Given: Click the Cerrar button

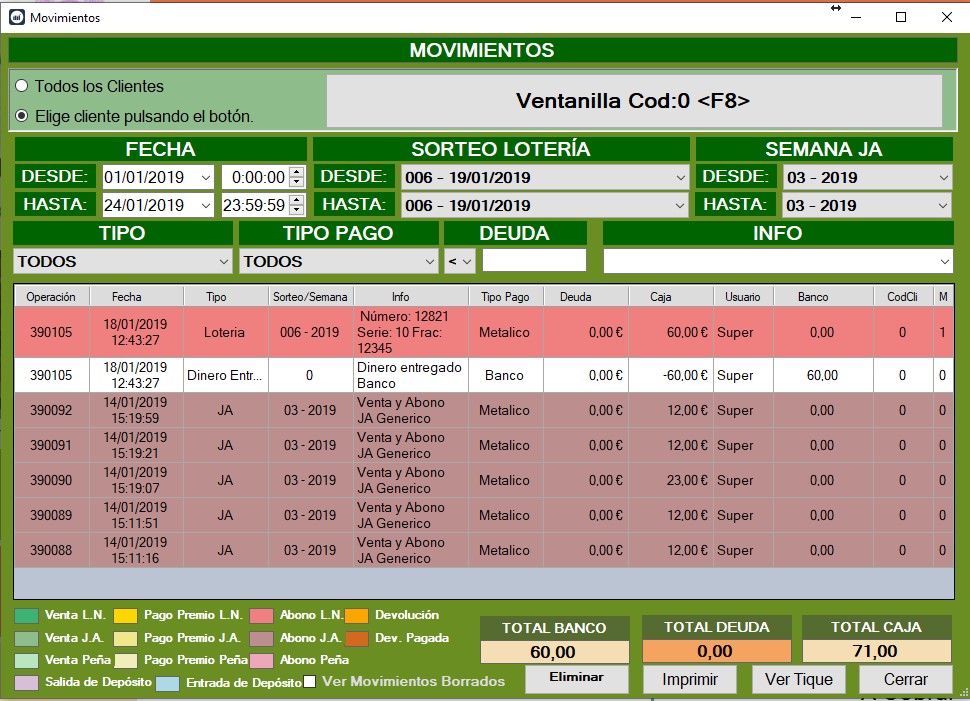Looking at the screenshot, I should click(906, 679).
